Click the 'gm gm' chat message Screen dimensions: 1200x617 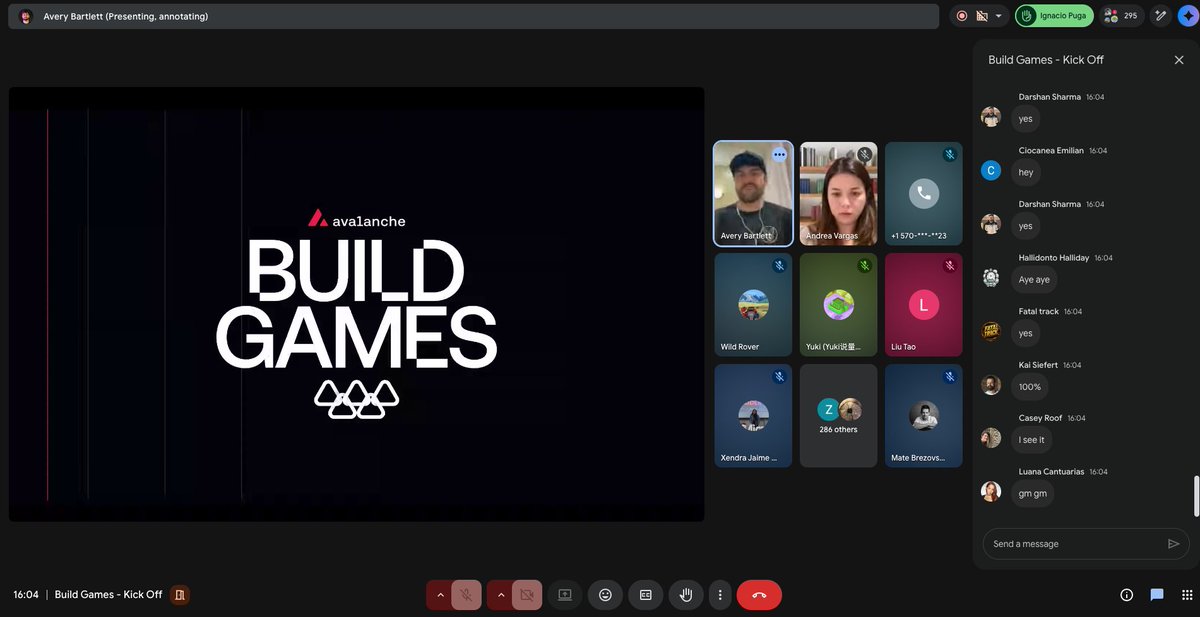click(x=1032, y=493)
